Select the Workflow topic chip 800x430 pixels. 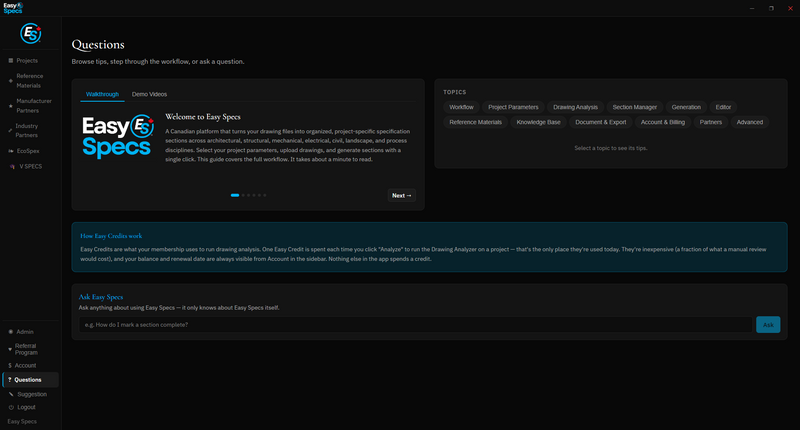click(461, 107)
